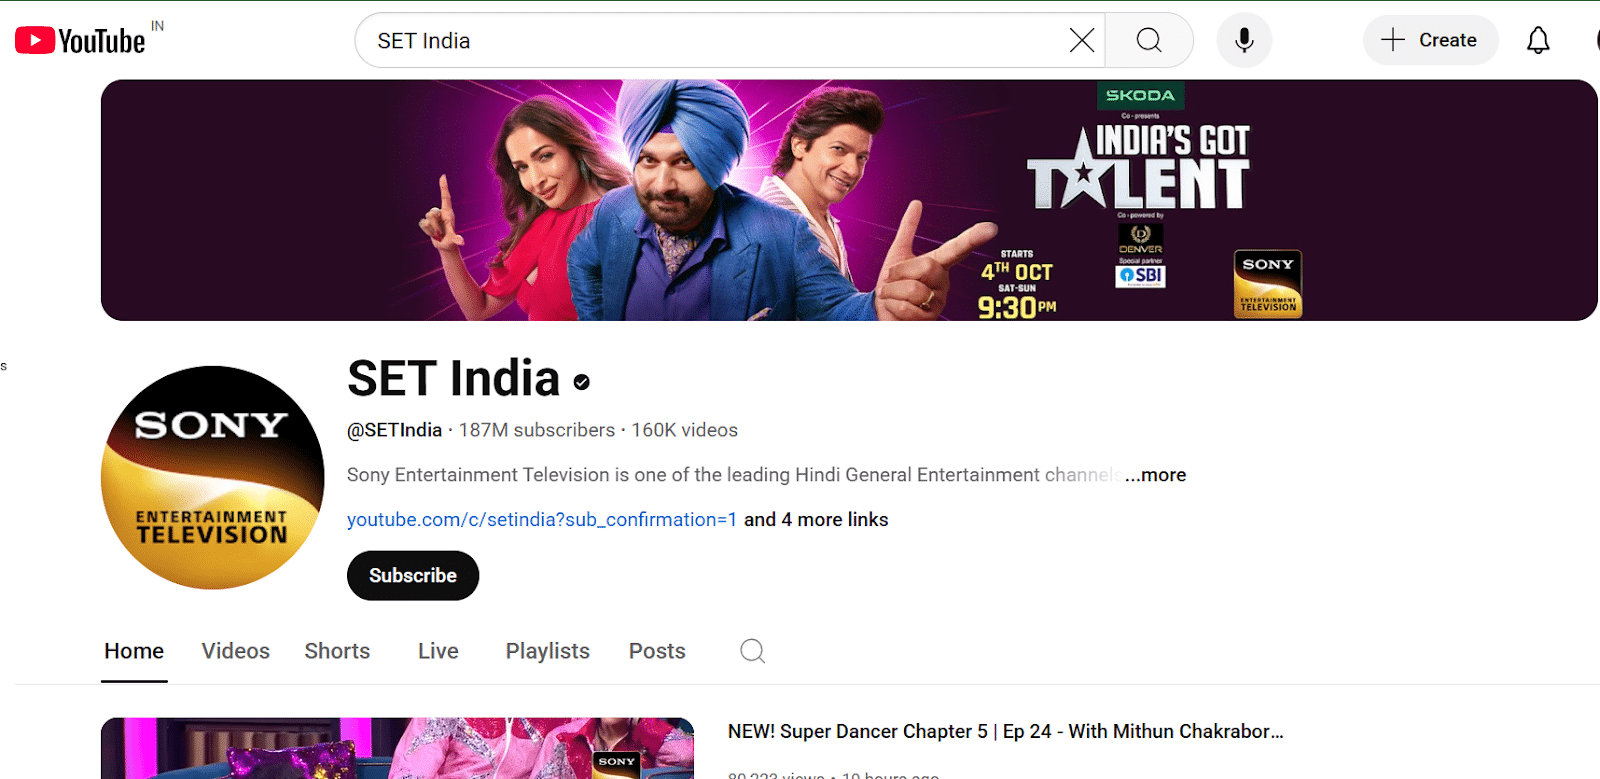1600x779 pixels.
Task: Expand channel description with ...more
Action: click(x=1155, y=475)
